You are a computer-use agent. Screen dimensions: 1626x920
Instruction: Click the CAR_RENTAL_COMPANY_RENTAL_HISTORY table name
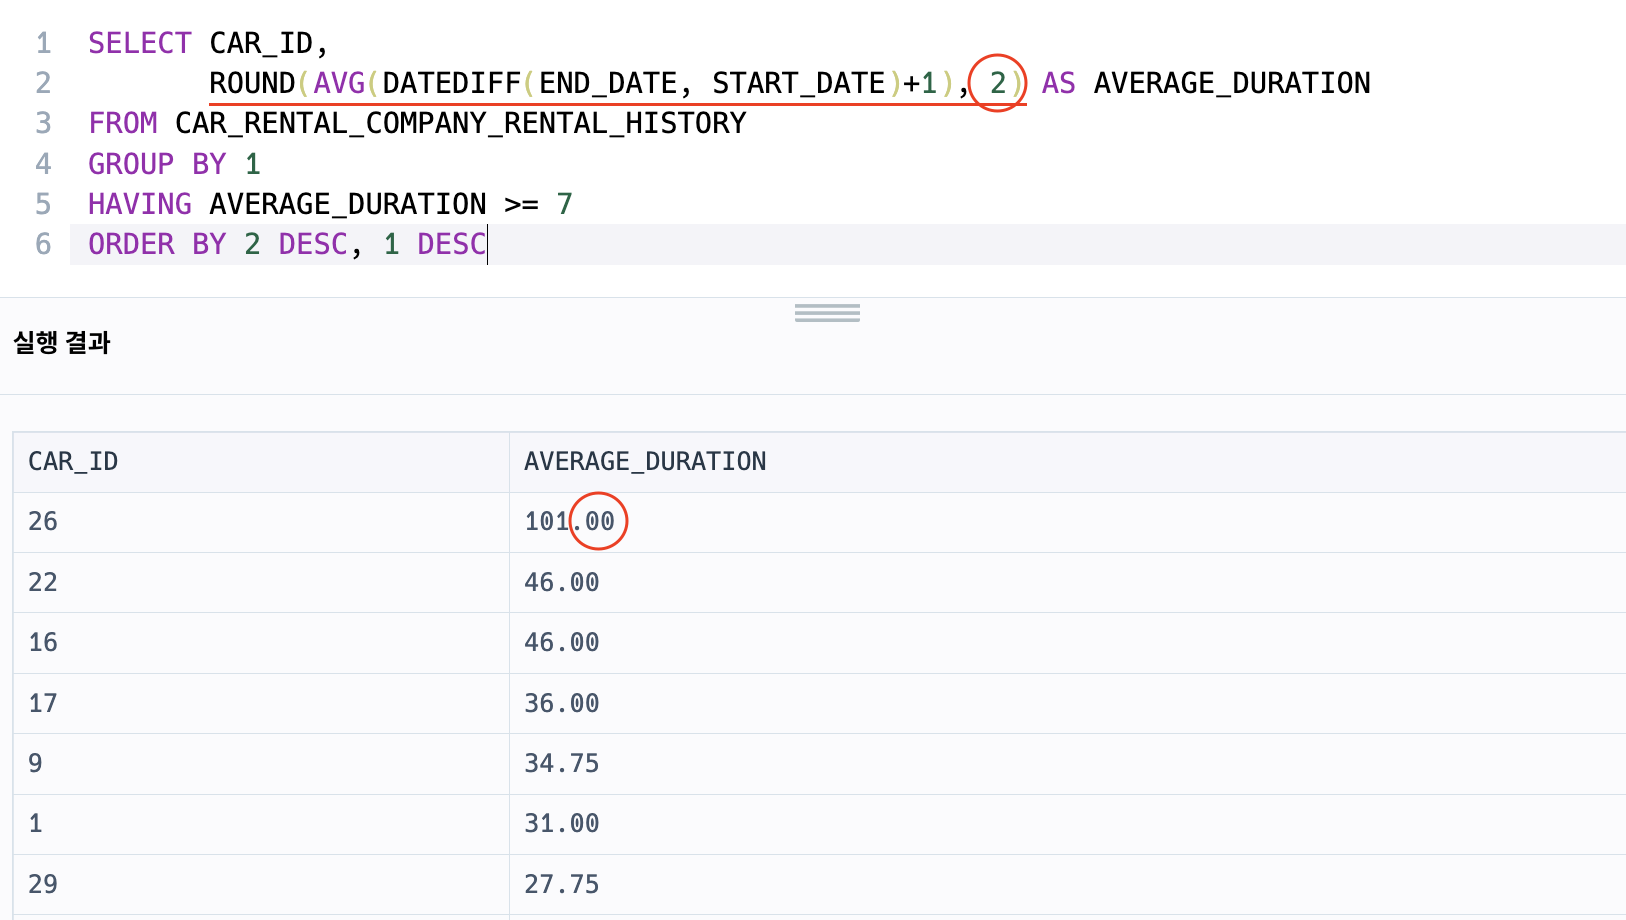point(460,123)
